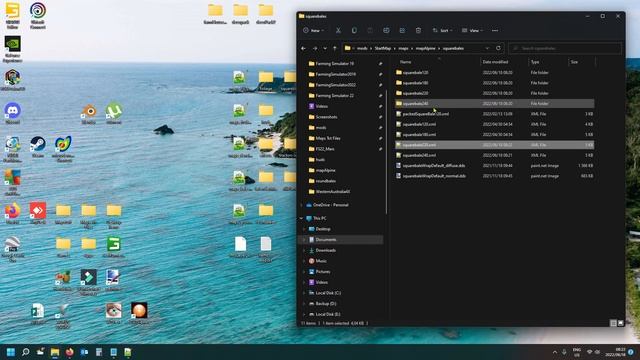
Task: Open the View dropdown menu
Action: (x=472, y=31)
